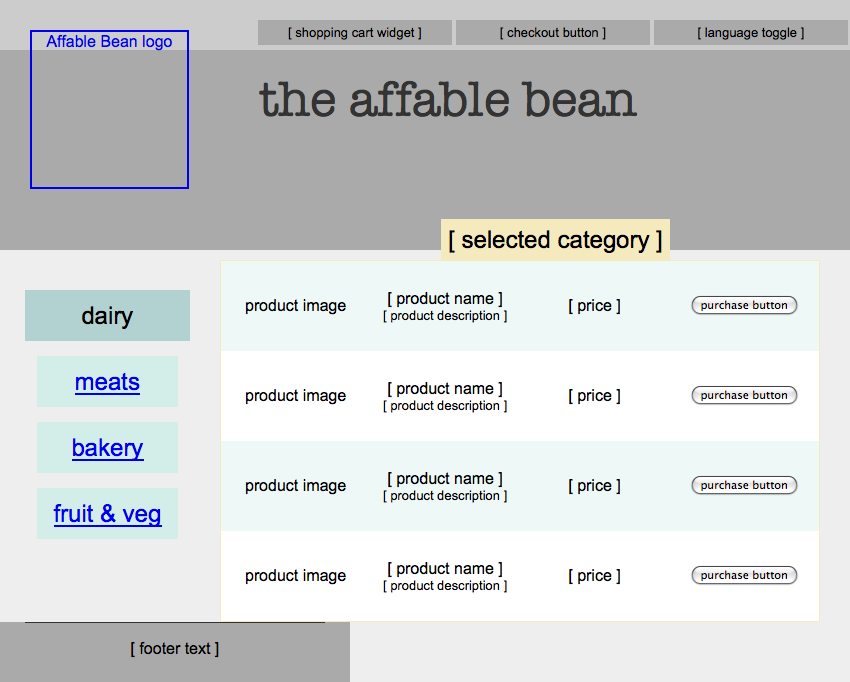Go to the bakery category link
Image resolution: width=850 pixels, height=682 pixels.
(107, 448)
